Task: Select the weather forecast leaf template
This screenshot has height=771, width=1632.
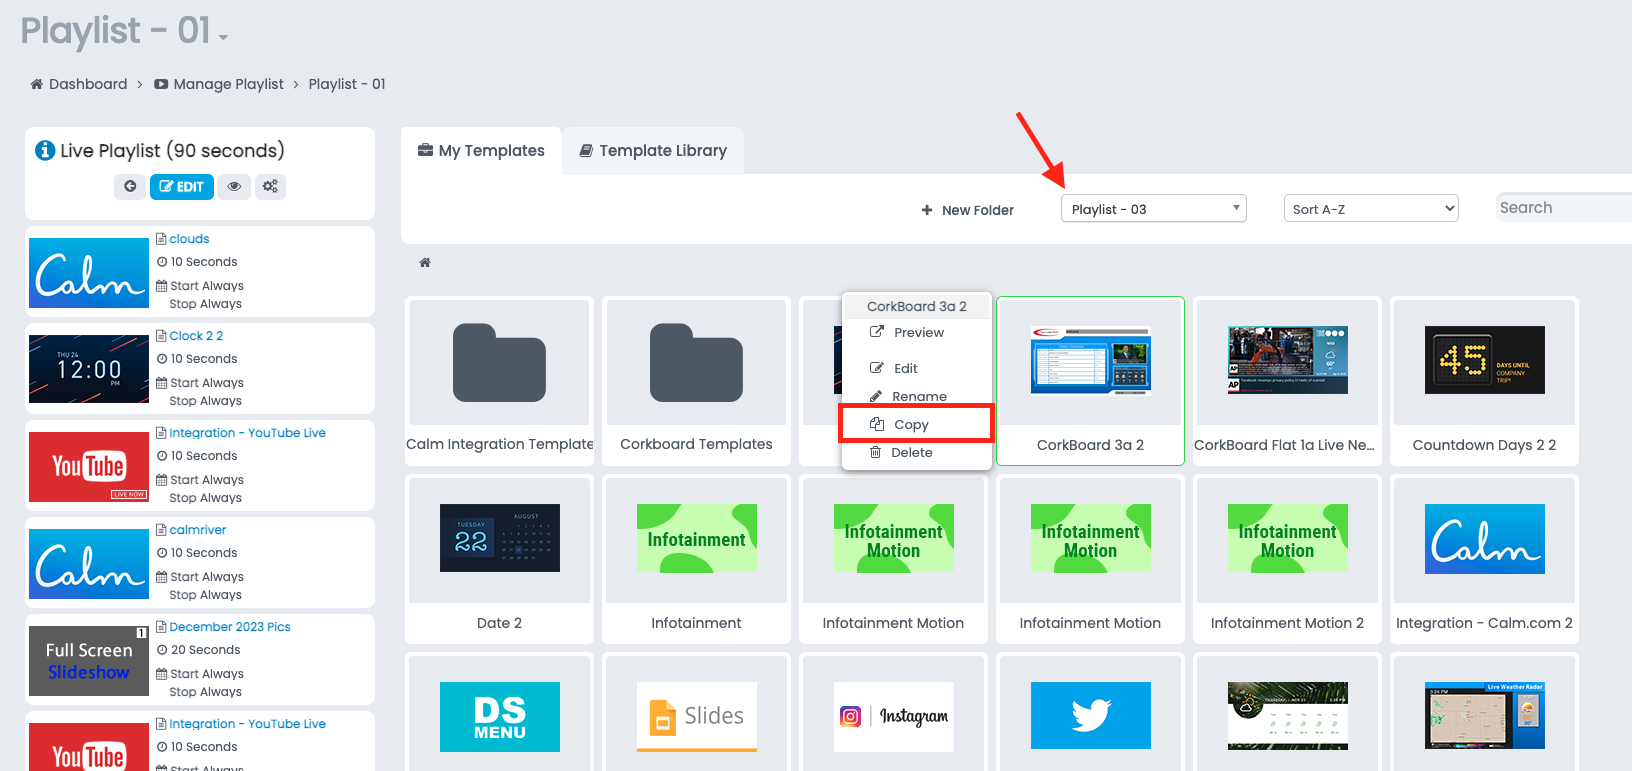Action: pyautogui.click(x=1287, y=716)
